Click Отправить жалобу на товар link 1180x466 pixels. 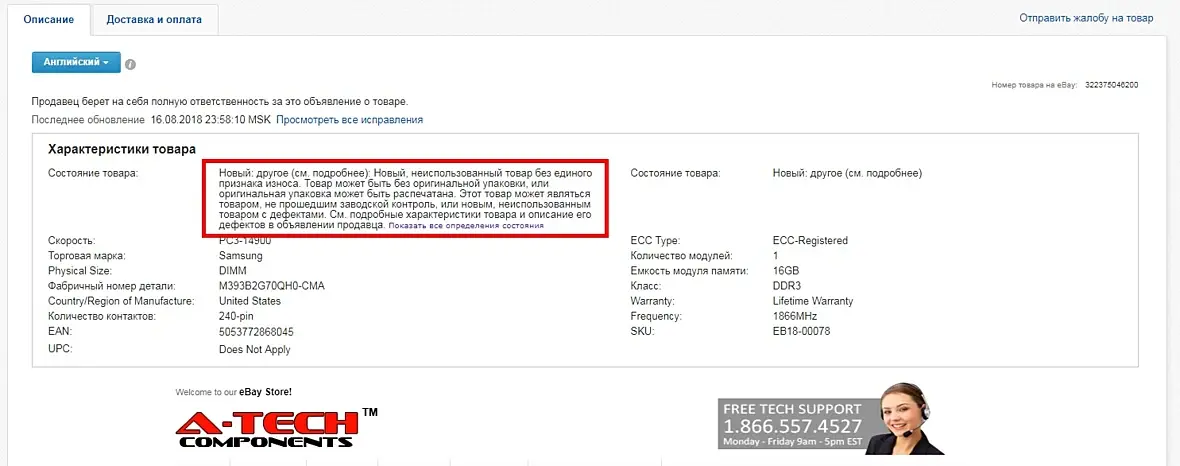point(1086,18)
